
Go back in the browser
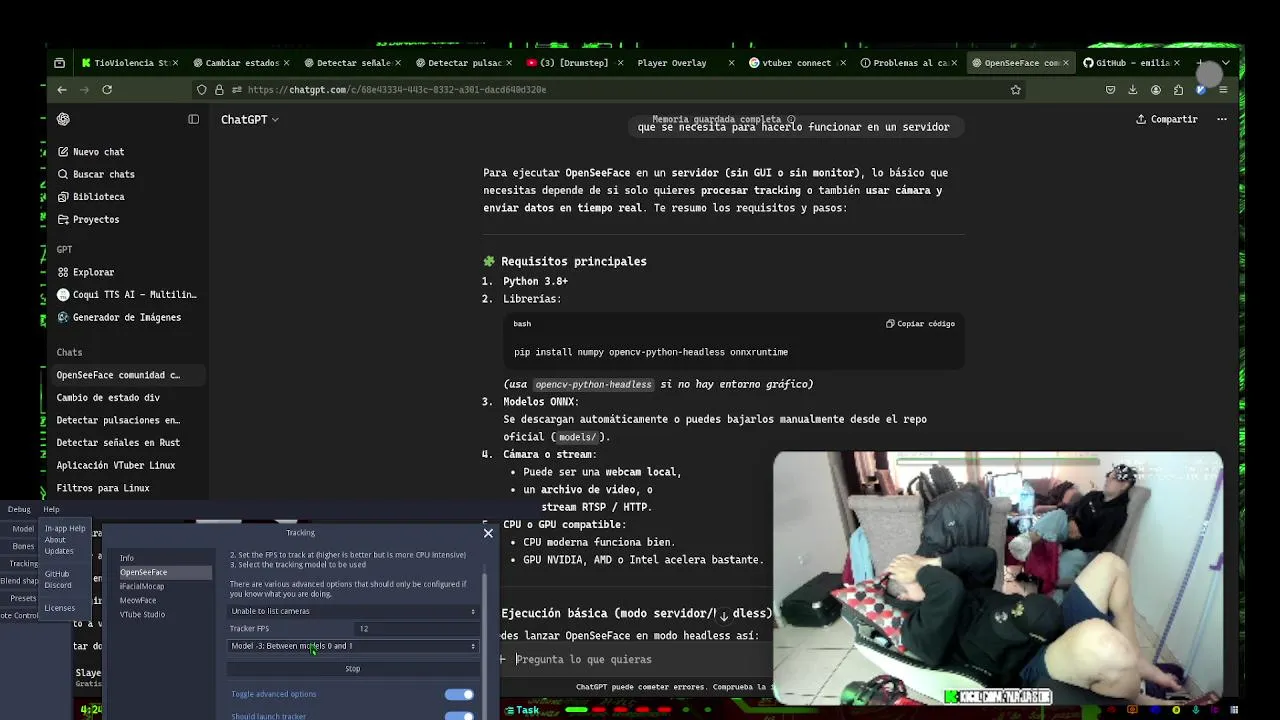(x=62, y=89)
